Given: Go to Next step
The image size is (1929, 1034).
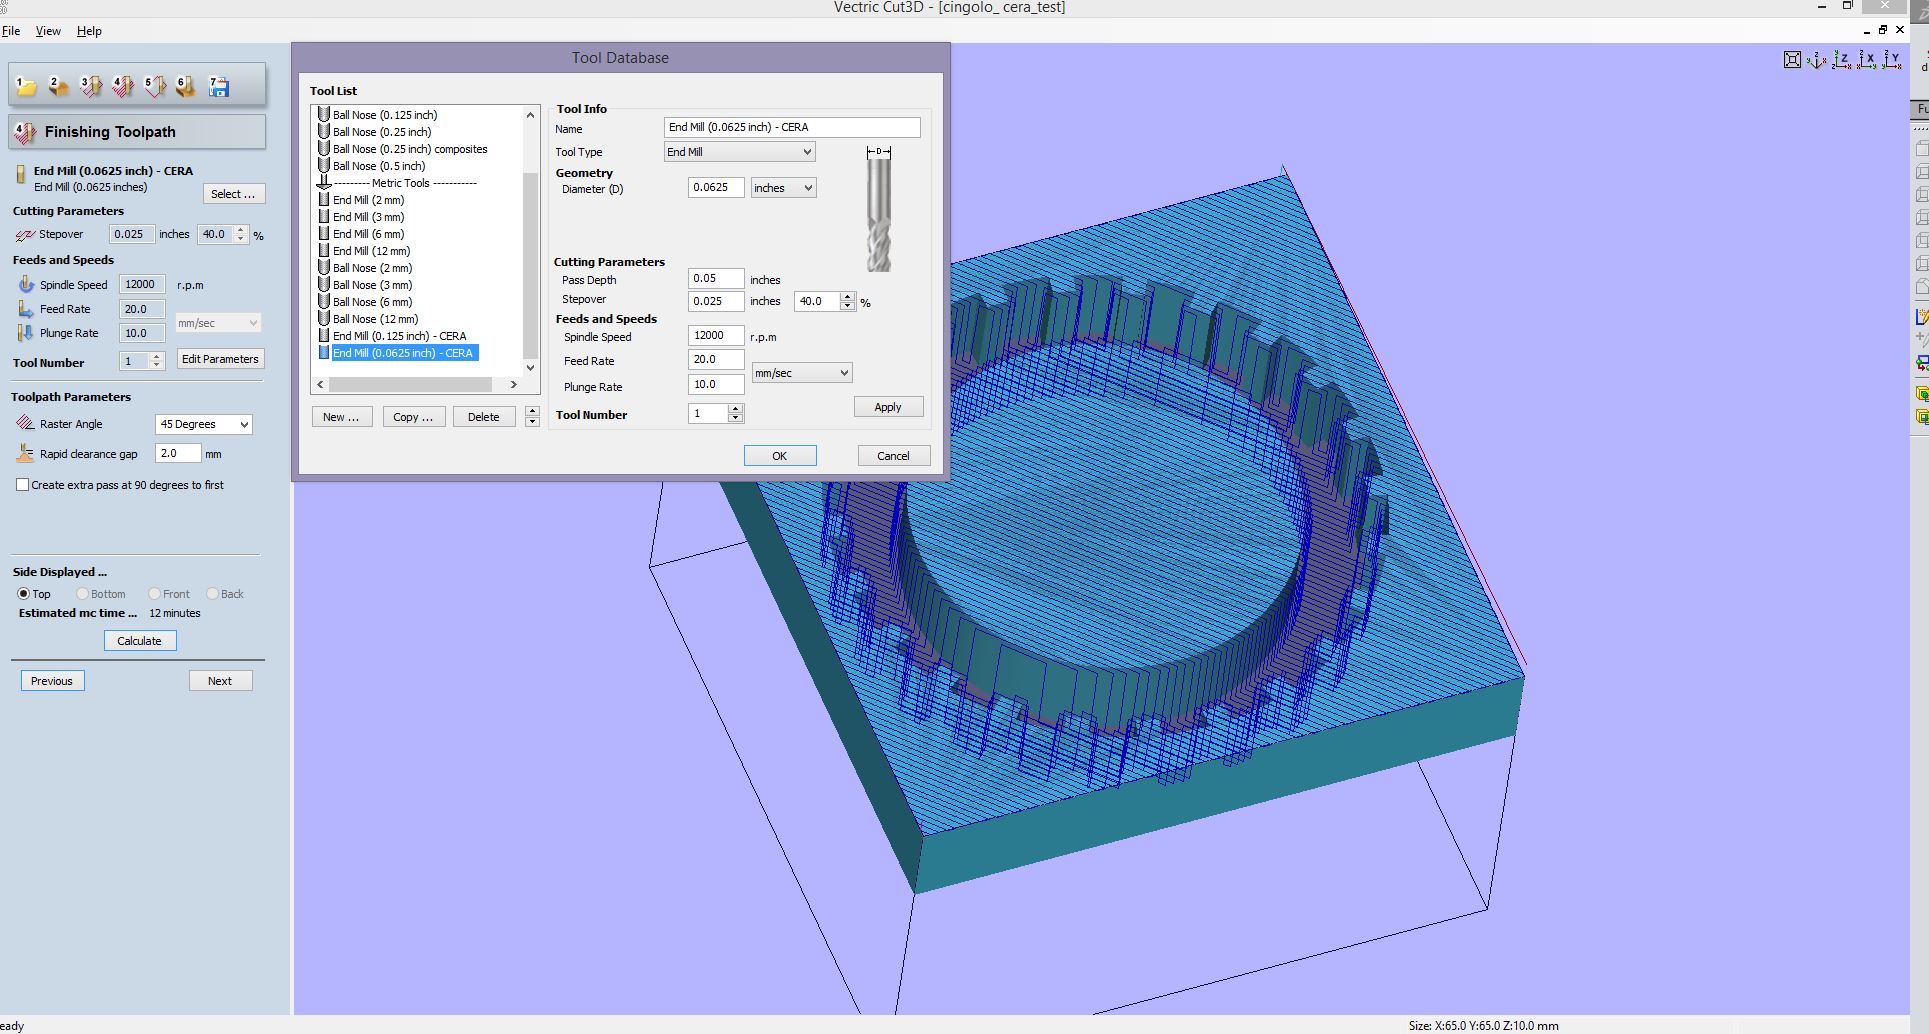Looking at the screenshot, I should (x=220, y=681).
